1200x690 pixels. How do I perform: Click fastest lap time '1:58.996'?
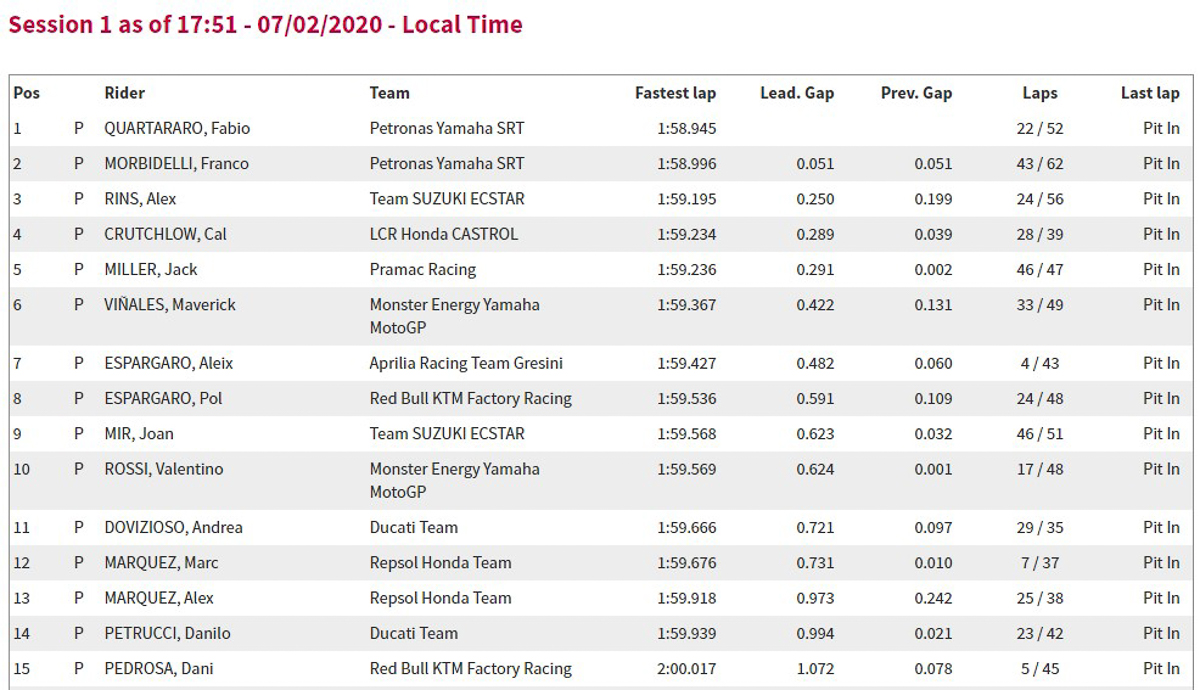pos(687,163)
